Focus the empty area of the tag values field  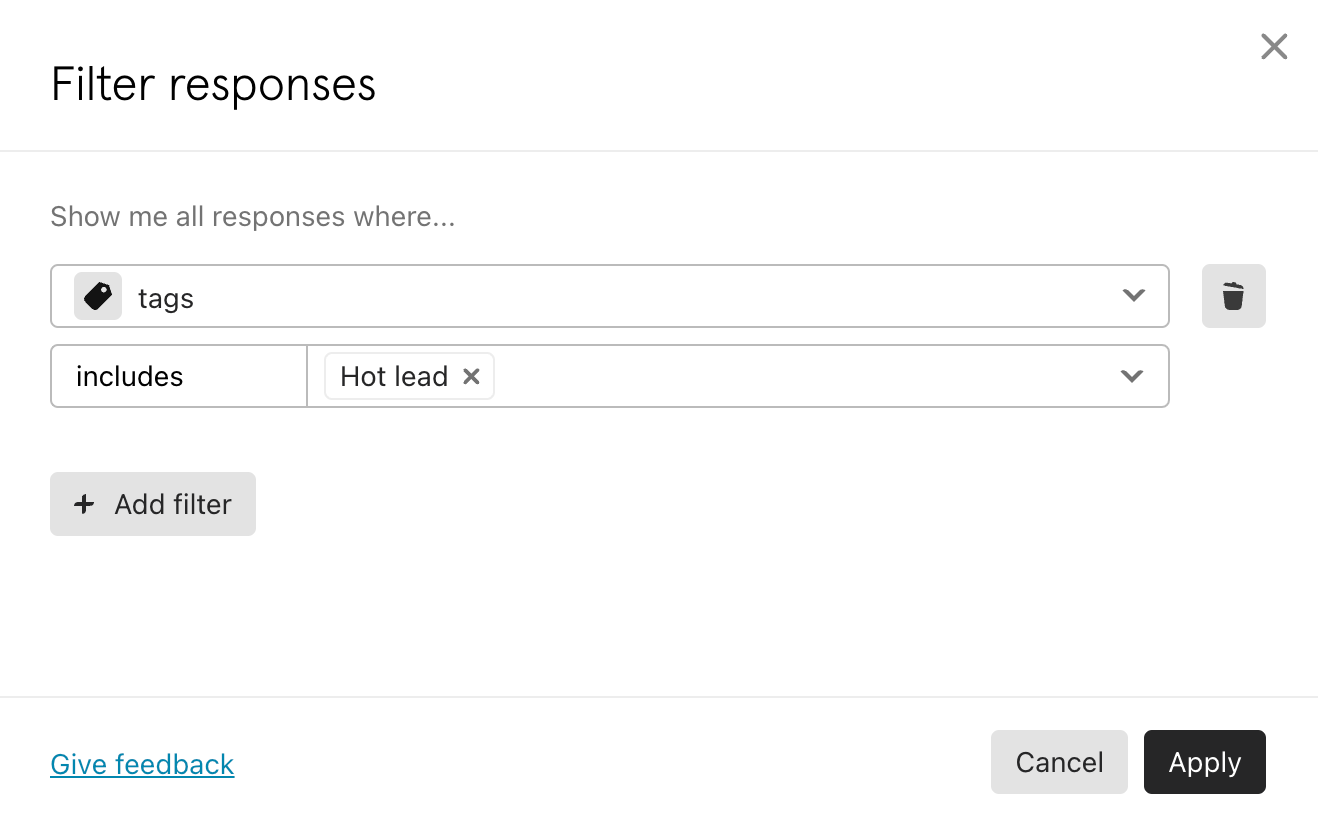point(800,376)
